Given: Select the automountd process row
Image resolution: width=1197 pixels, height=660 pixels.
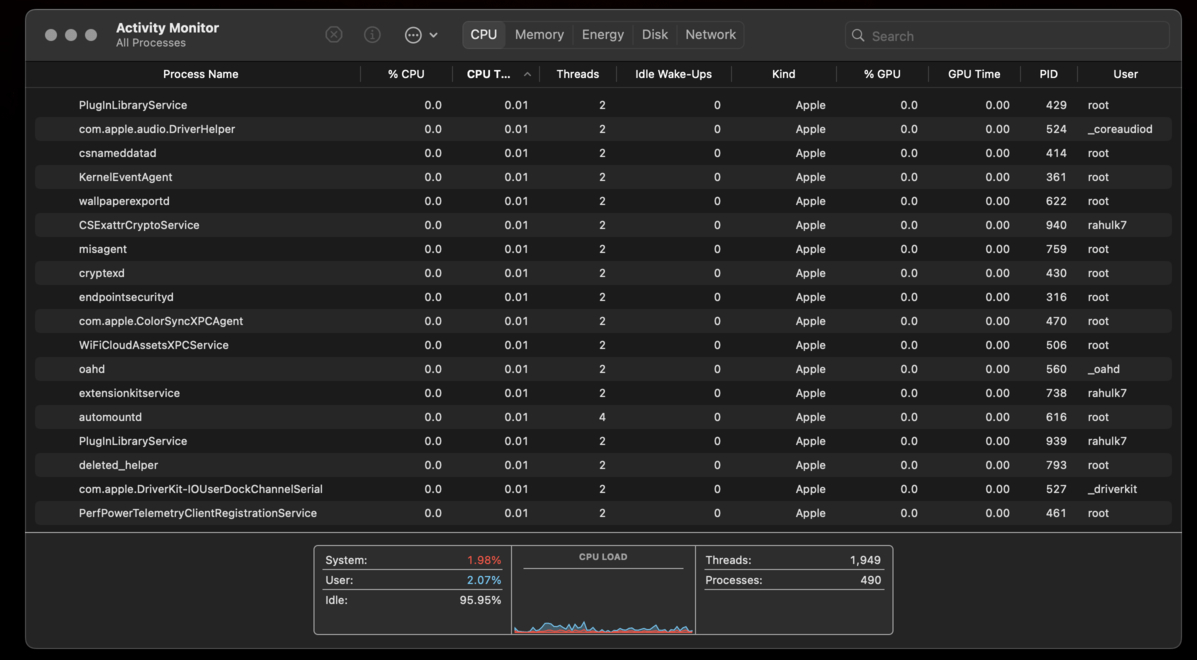Looking at the screenshot, I should point(603,417).
